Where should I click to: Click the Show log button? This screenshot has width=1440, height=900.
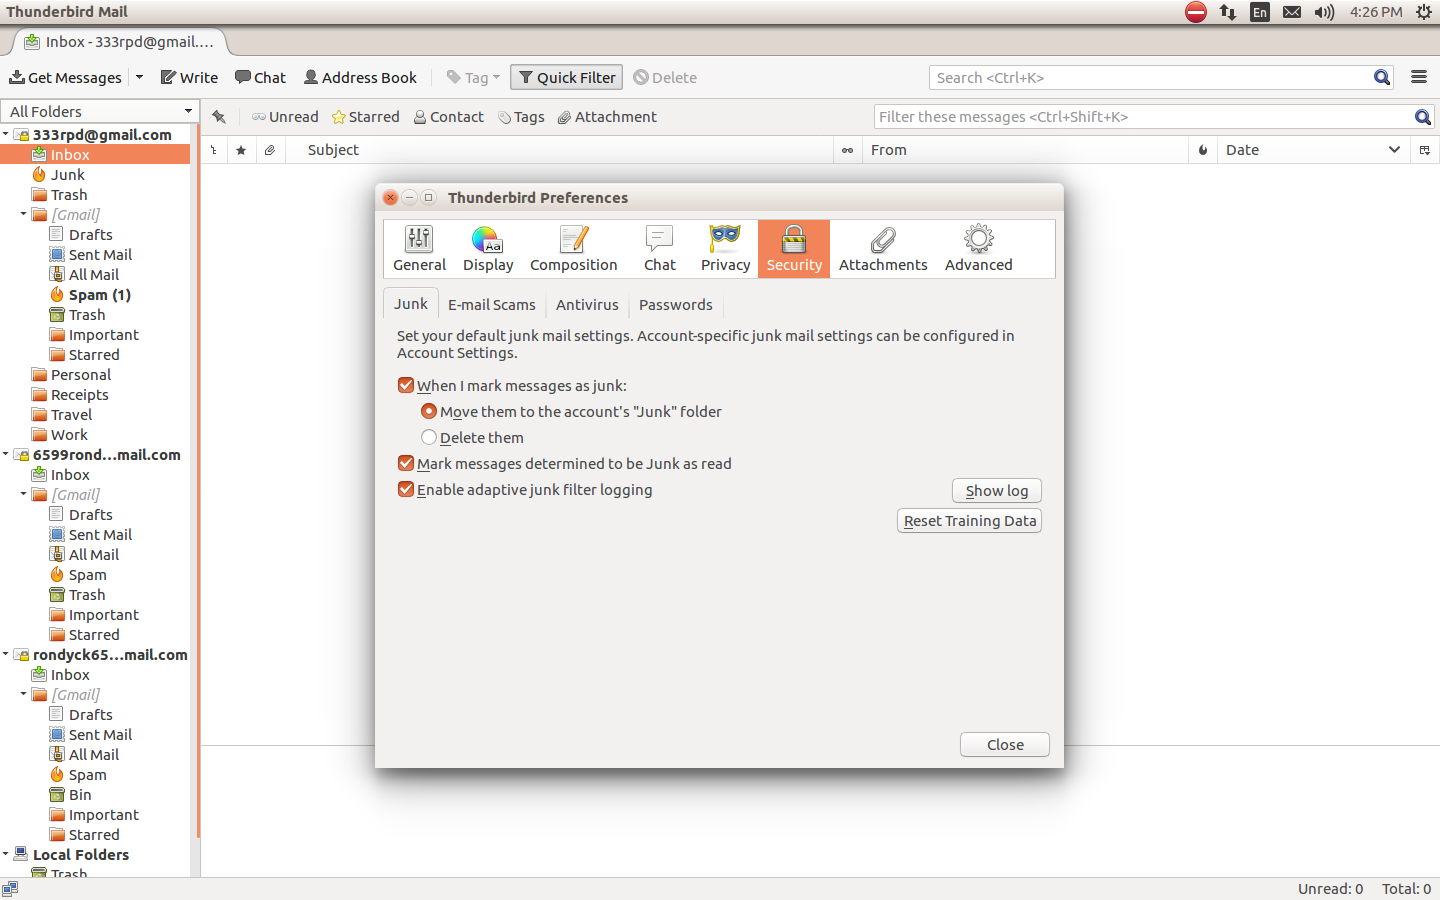tap(997, 491)
